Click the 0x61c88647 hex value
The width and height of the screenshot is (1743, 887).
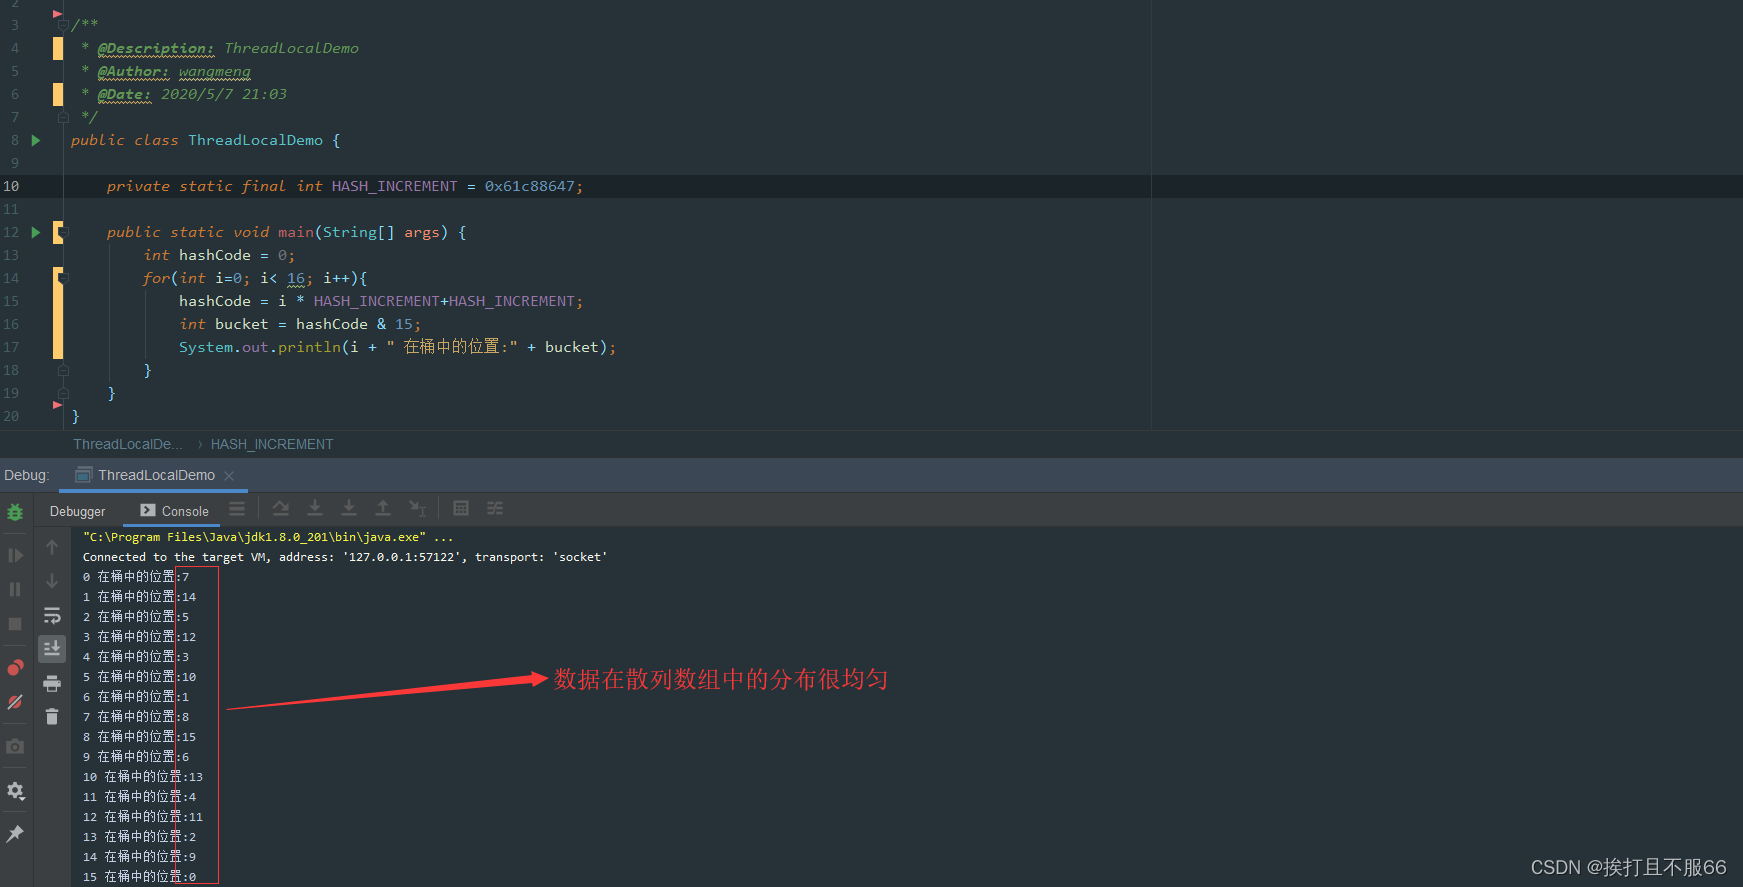[x=530, y=186]
